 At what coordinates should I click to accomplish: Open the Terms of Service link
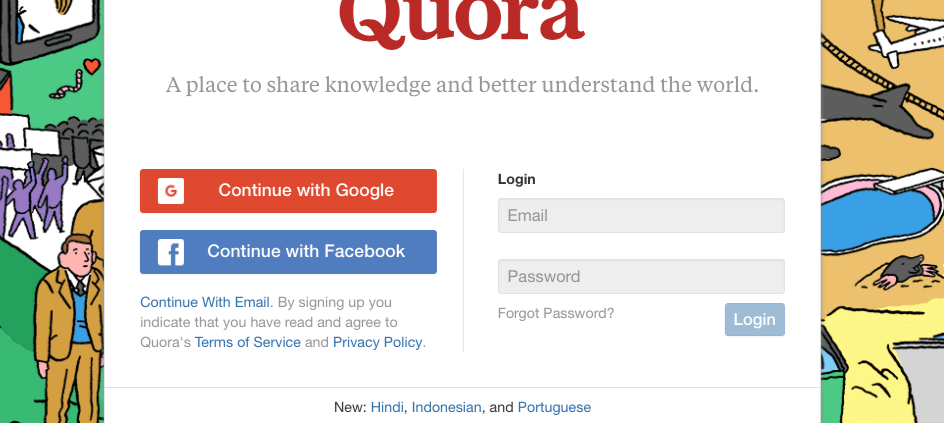(247, 342)
